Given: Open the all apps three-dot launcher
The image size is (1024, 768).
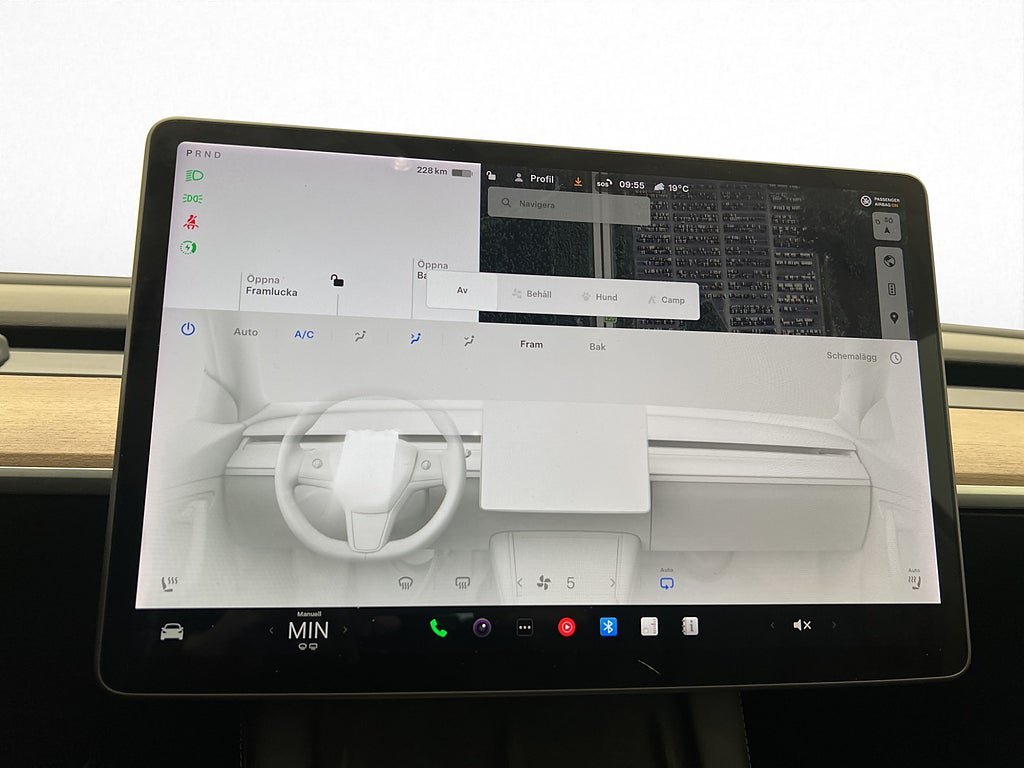Looking at the screenshot, I should [524, 627].
